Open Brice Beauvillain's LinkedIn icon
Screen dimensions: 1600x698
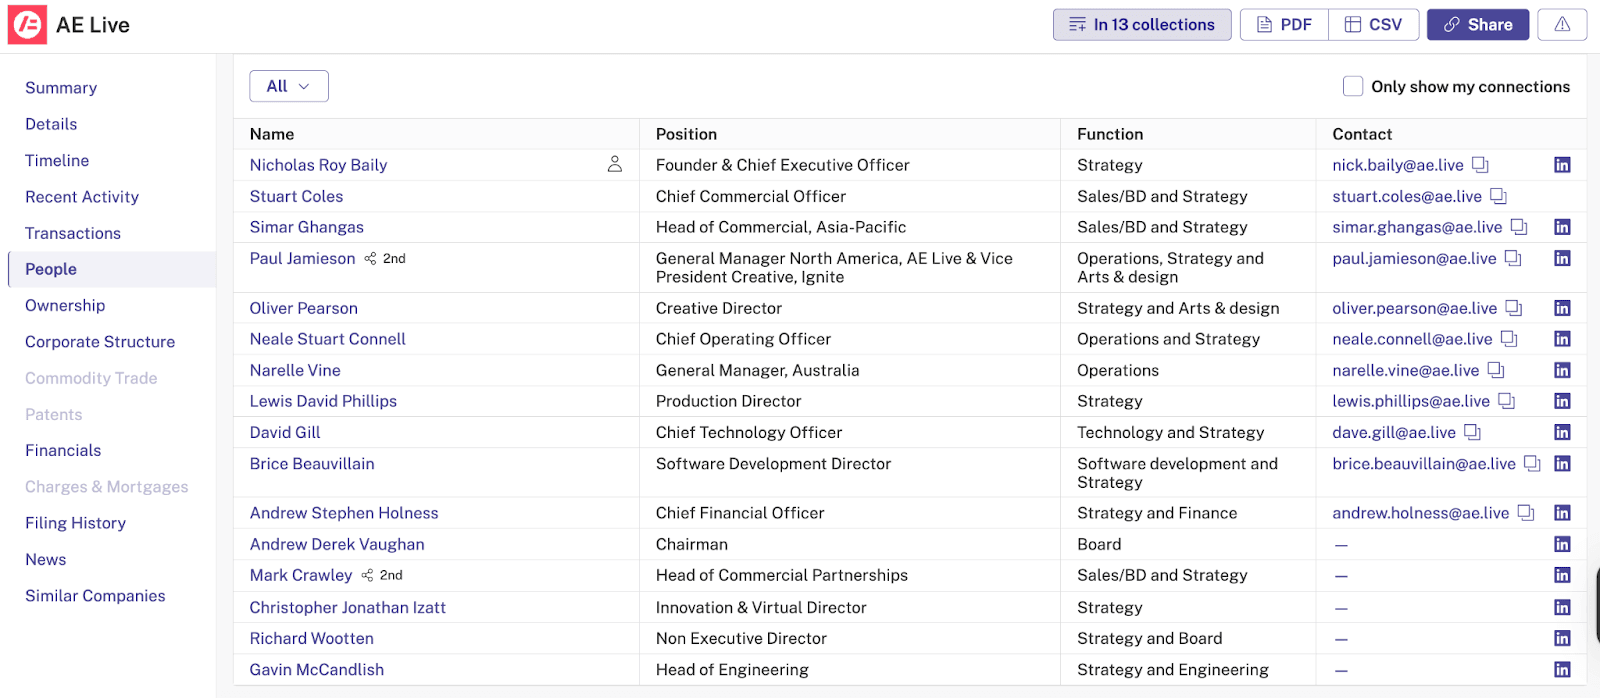click(1562, 464)
